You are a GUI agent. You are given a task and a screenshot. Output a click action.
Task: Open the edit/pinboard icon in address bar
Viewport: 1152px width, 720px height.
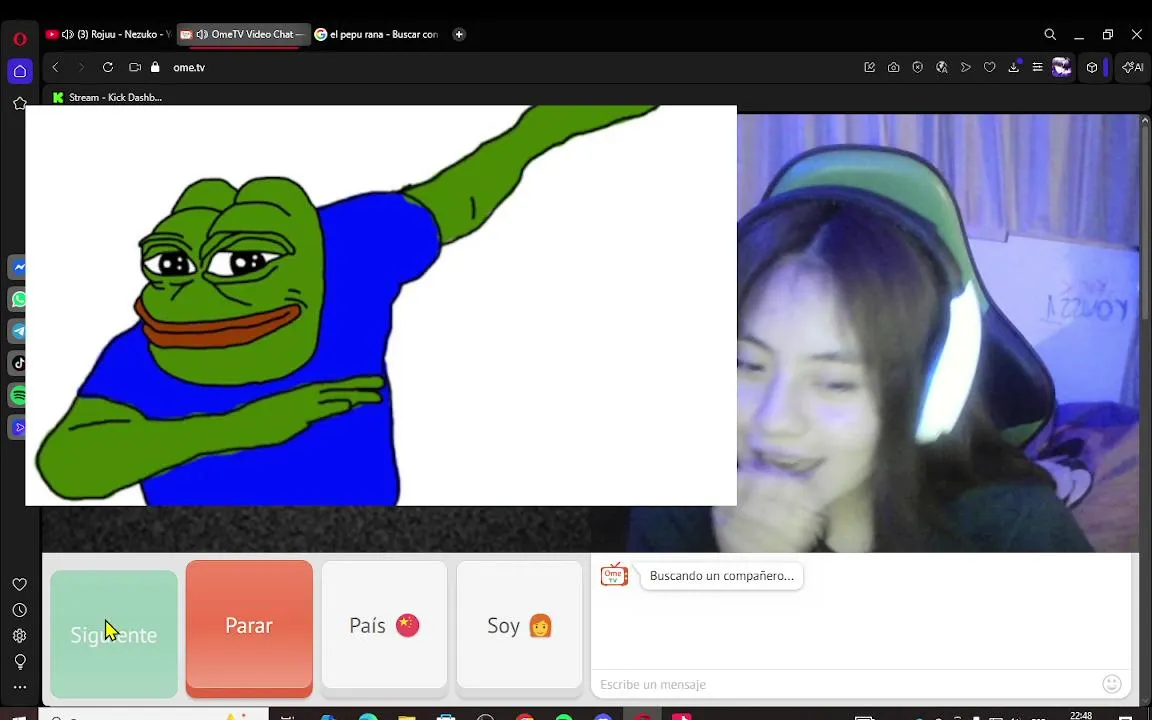(x=870, y=67)
